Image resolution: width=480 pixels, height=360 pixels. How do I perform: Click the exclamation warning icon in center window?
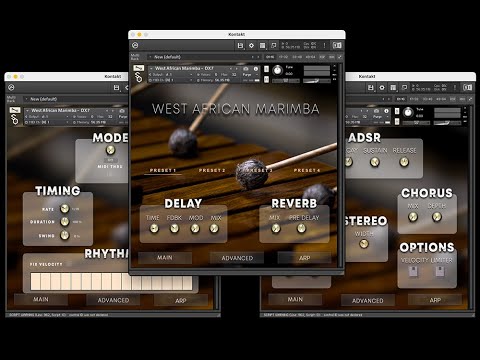[324, 45]
